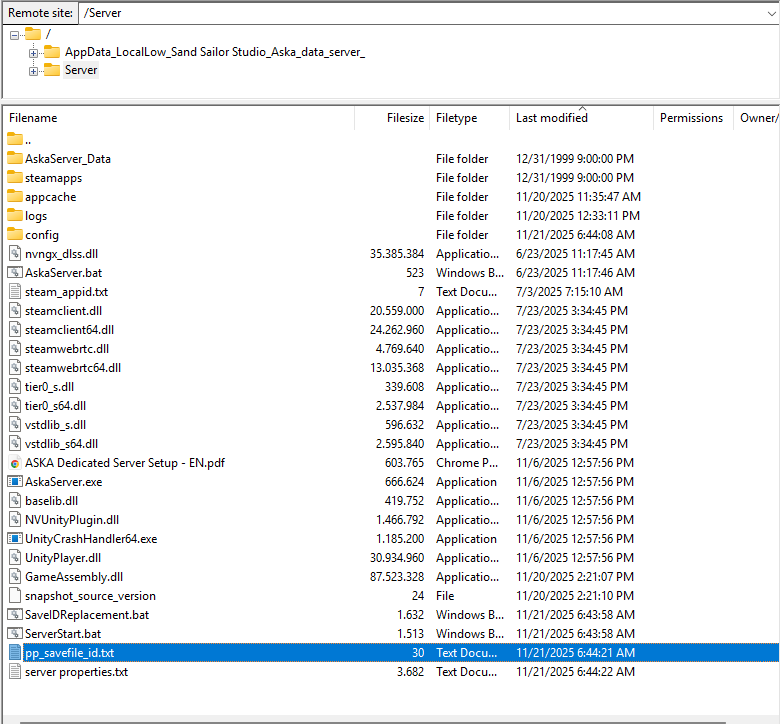
Task: Click the AskaServer_Data folder icon
Action: point(15,158)
